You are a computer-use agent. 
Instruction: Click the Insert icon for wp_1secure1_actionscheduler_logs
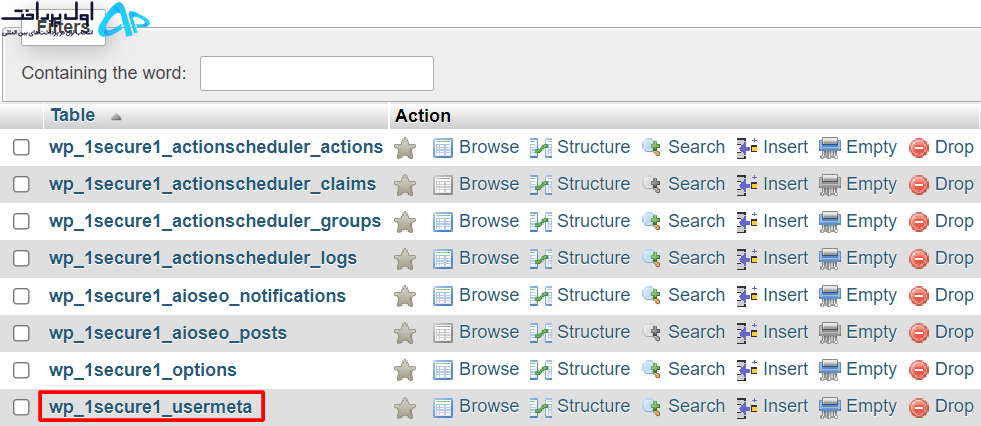click(x=747, y=259)
